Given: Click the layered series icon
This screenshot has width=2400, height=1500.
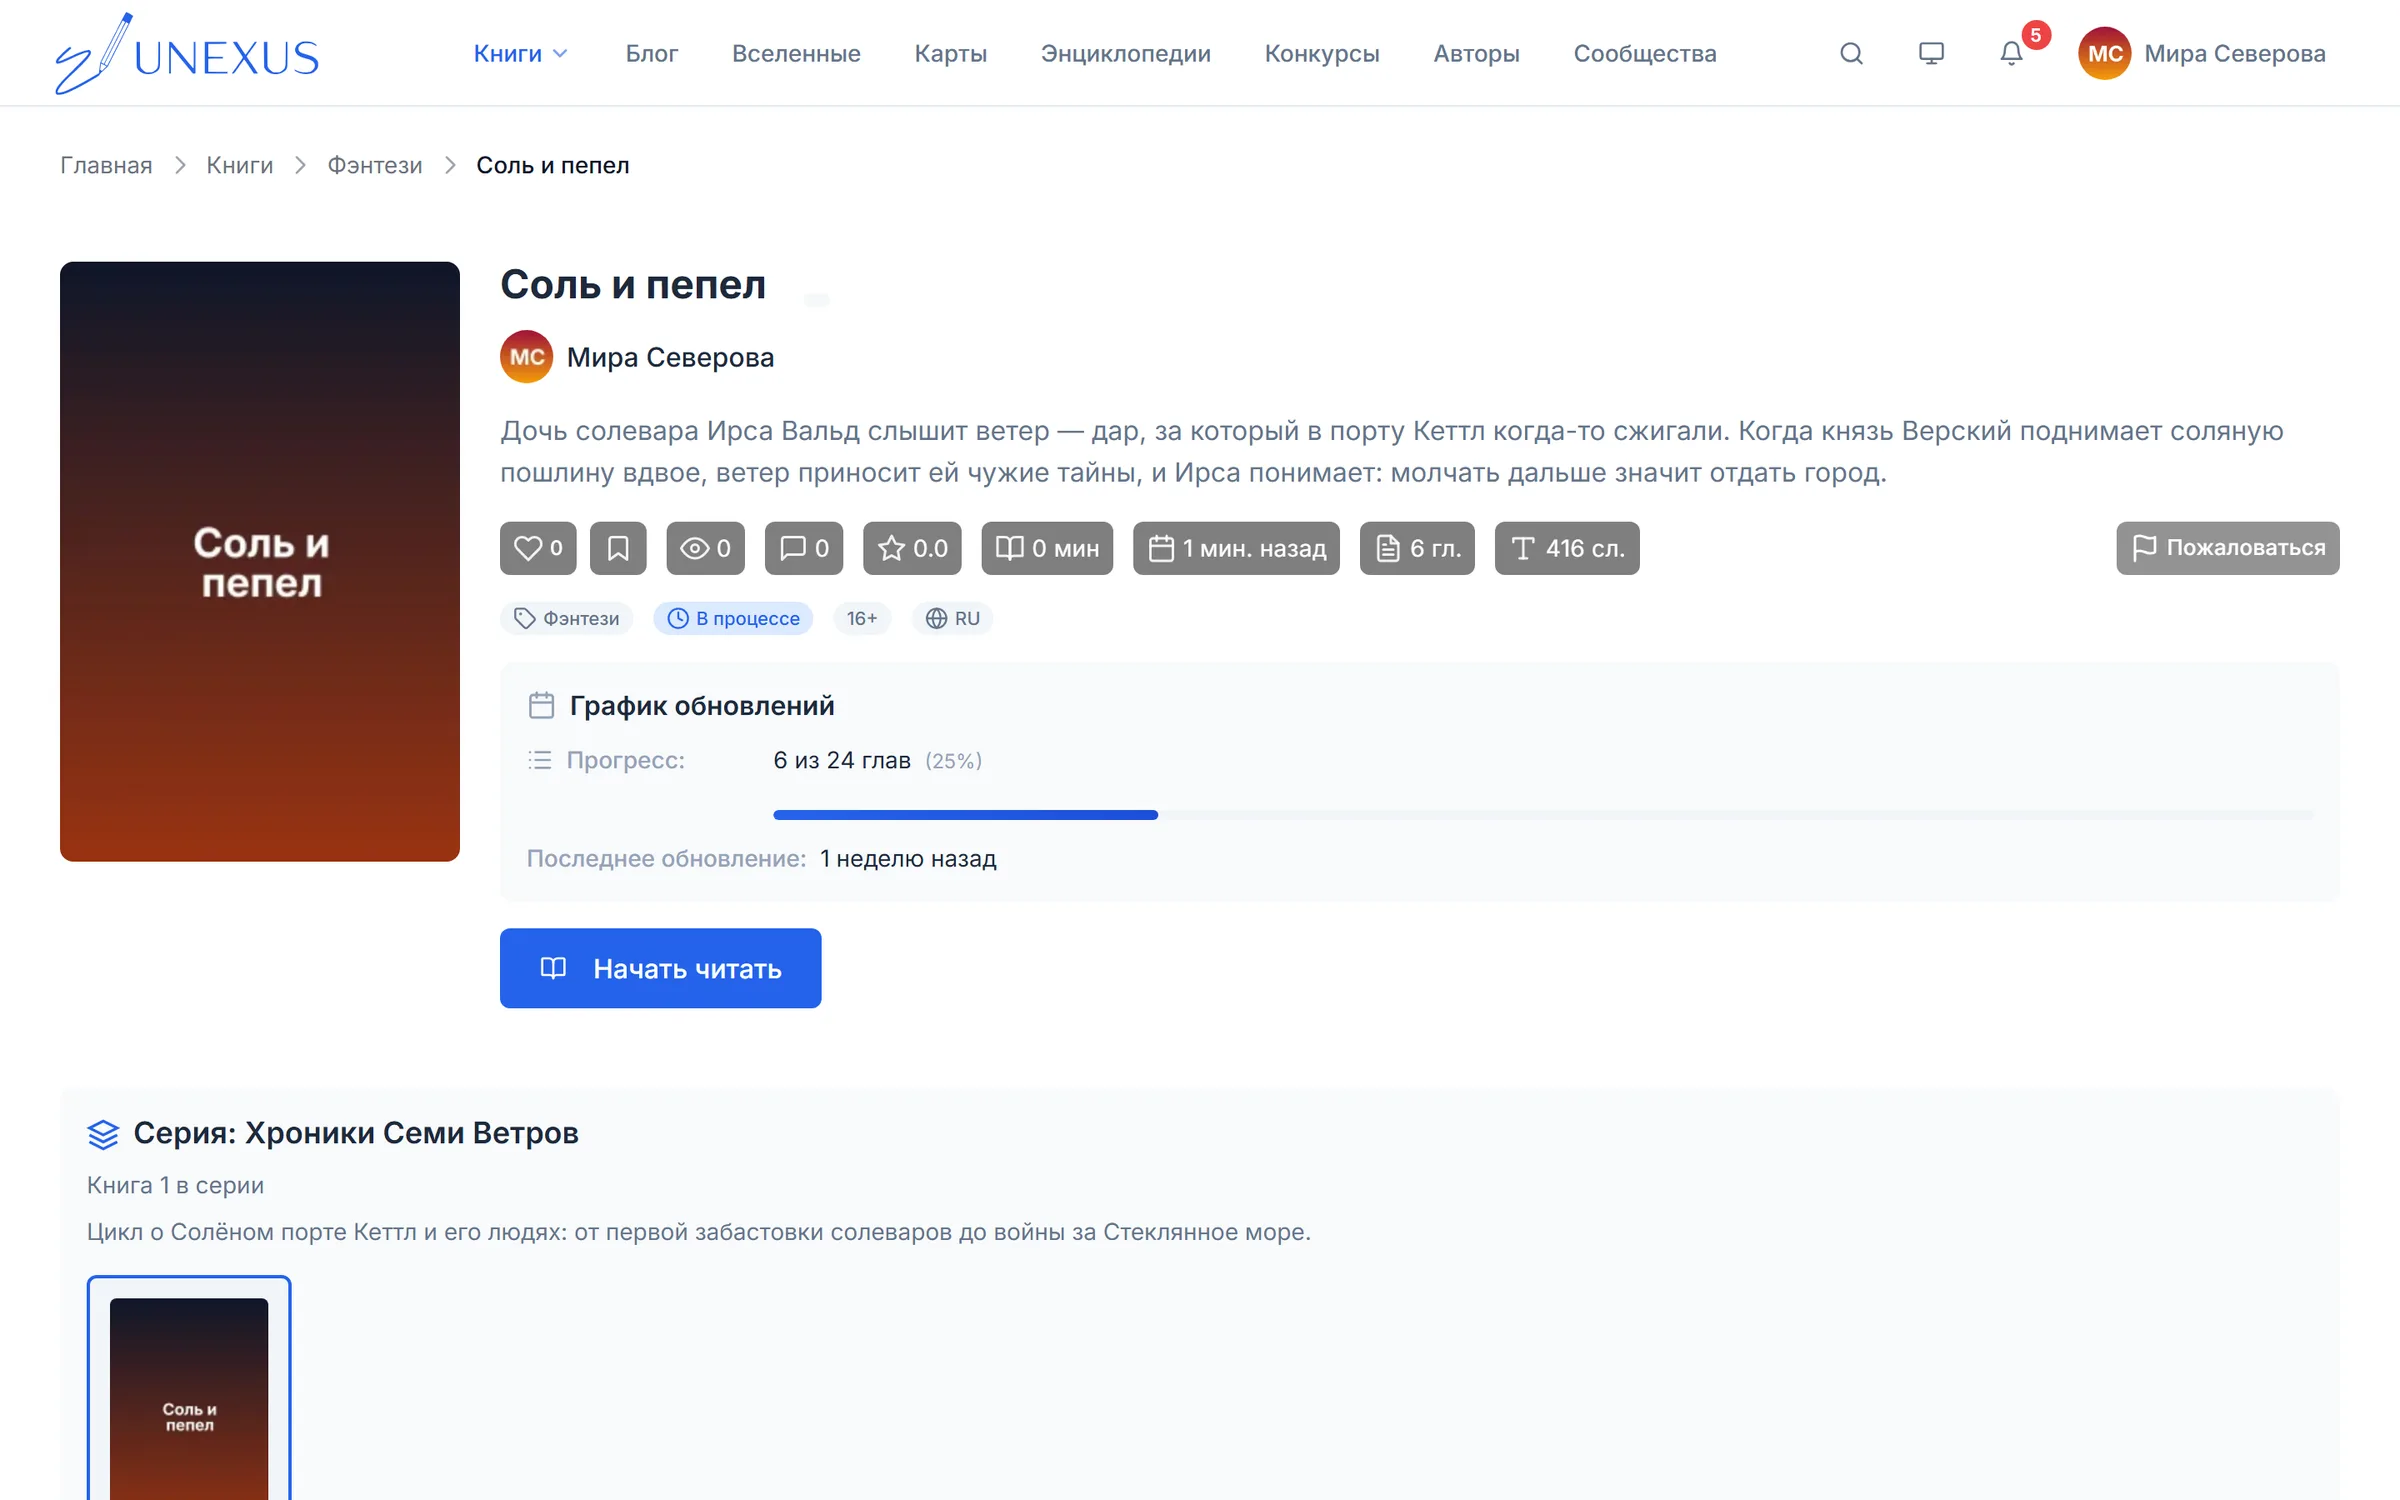Looking at the screenshot, I should [x=103, y=1134].
